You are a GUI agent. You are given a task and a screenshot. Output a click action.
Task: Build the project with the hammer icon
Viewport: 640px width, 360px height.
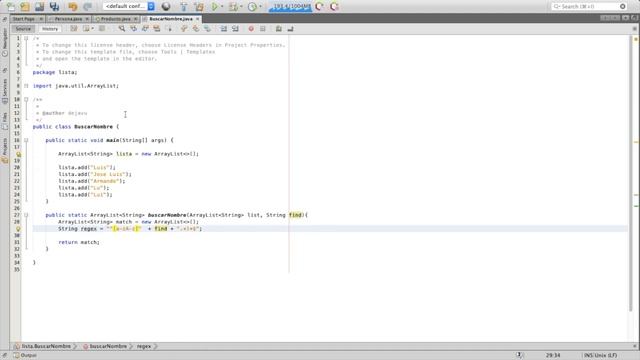[184, 7]
